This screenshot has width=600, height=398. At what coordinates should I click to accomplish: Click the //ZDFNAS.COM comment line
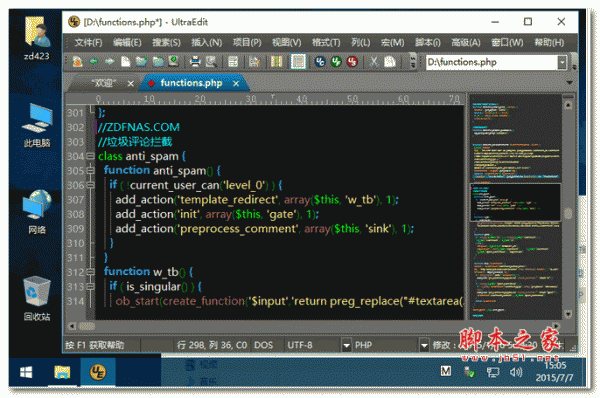[139, 127]
